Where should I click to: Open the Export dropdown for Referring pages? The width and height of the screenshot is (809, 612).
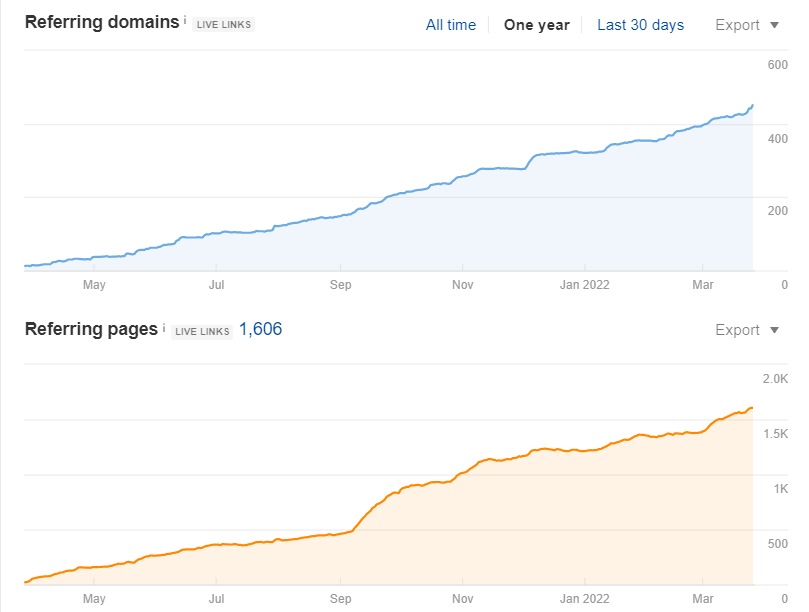[746, 330]
